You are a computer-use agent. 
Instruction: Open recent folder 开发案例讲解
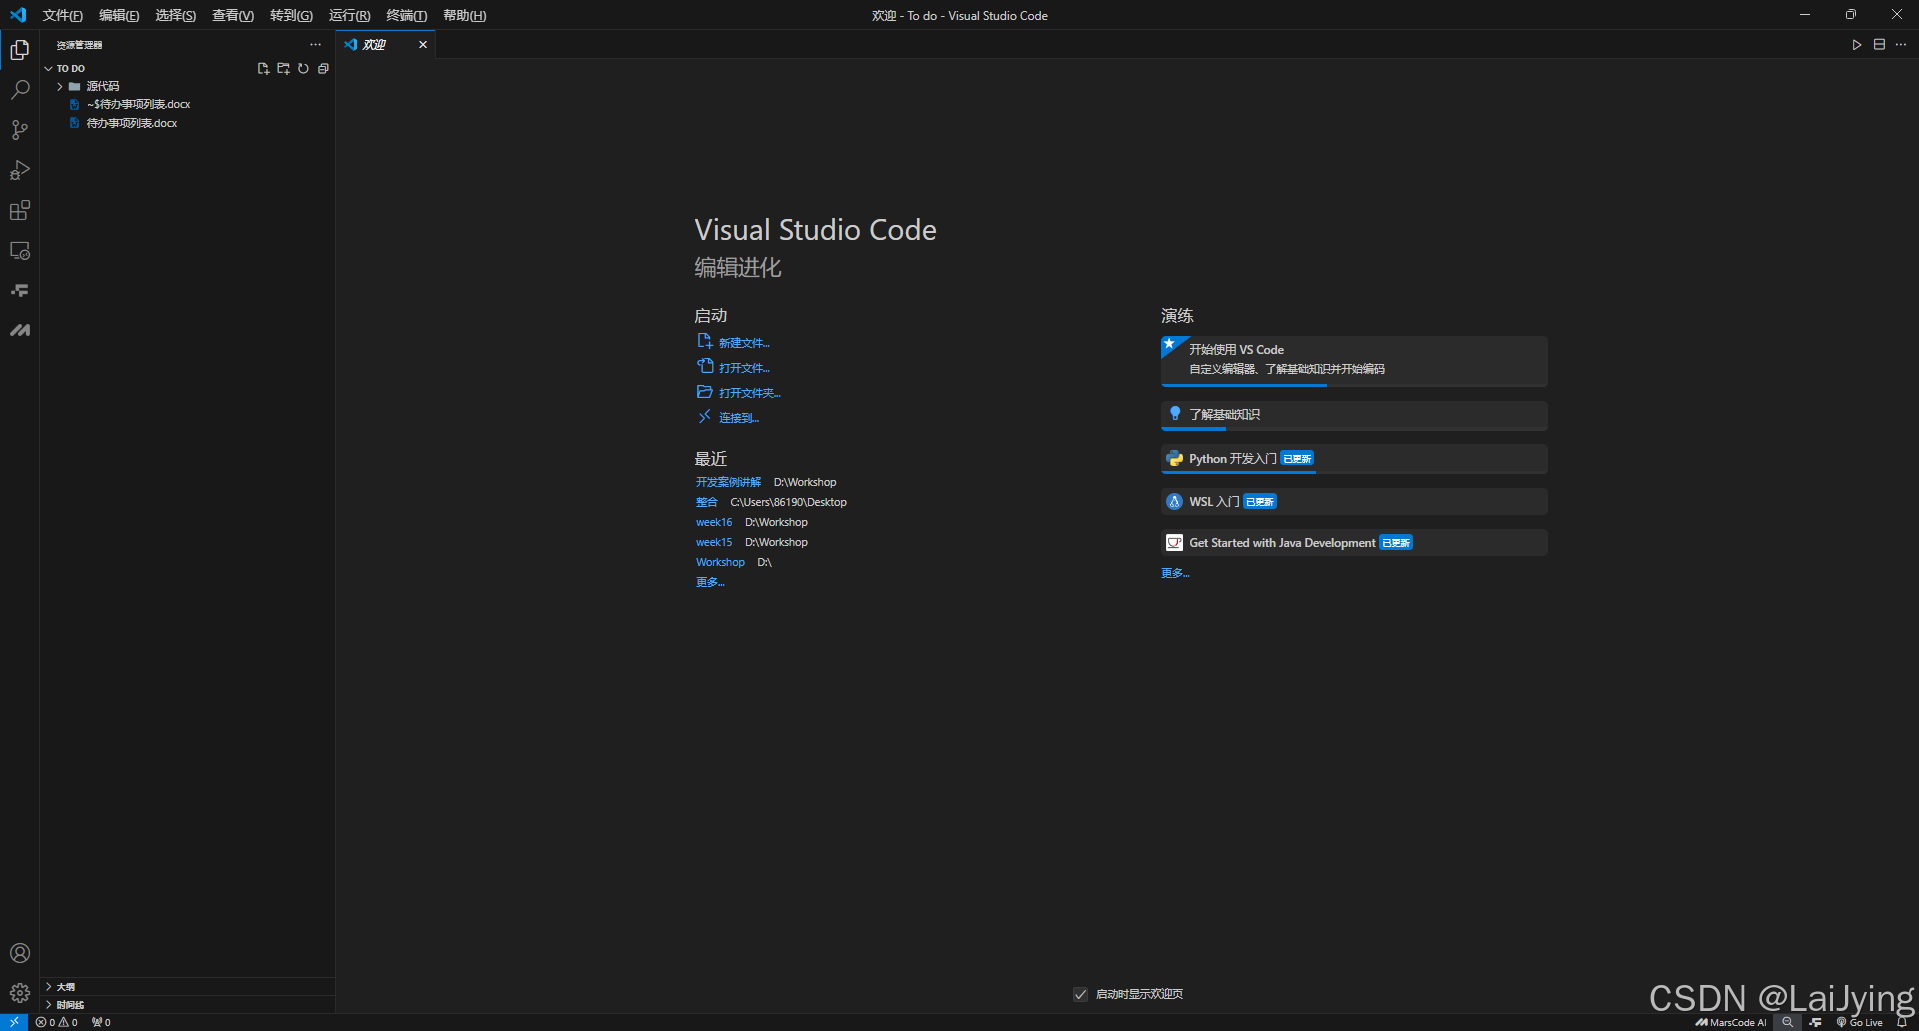pyautogui.click(x=728, y=482)
